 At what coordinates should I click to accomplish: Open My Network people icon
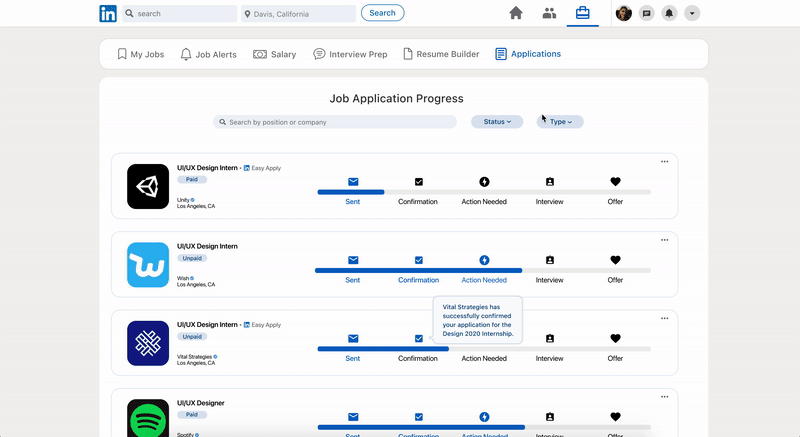(x=549, y=13)
